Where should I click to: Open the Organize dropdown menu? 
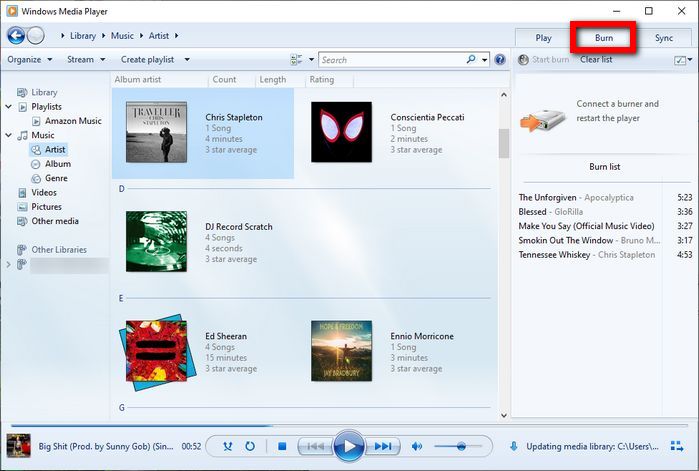[29, 59]
